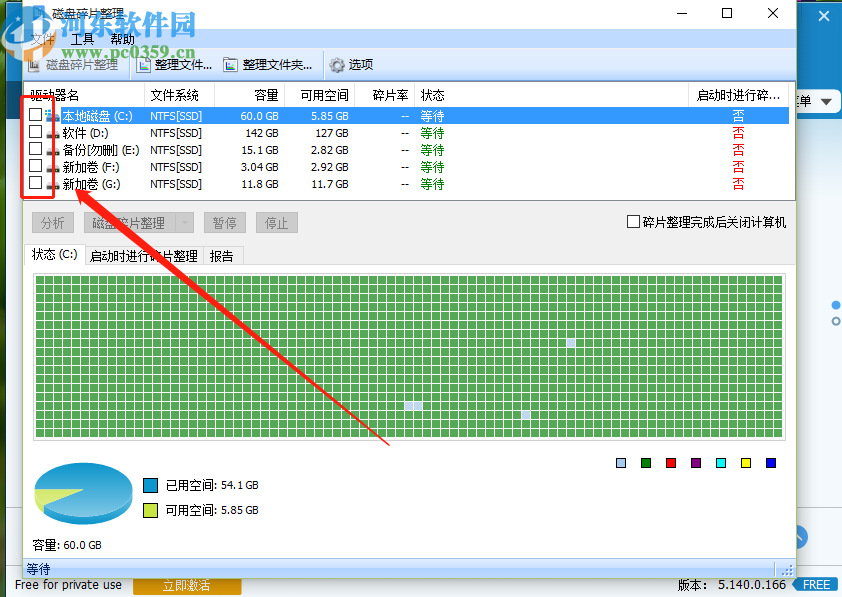Viewport: 842px width, 597px height.
Task: Sort by the 文件系统 column header
Action: [x=179, y=96]
